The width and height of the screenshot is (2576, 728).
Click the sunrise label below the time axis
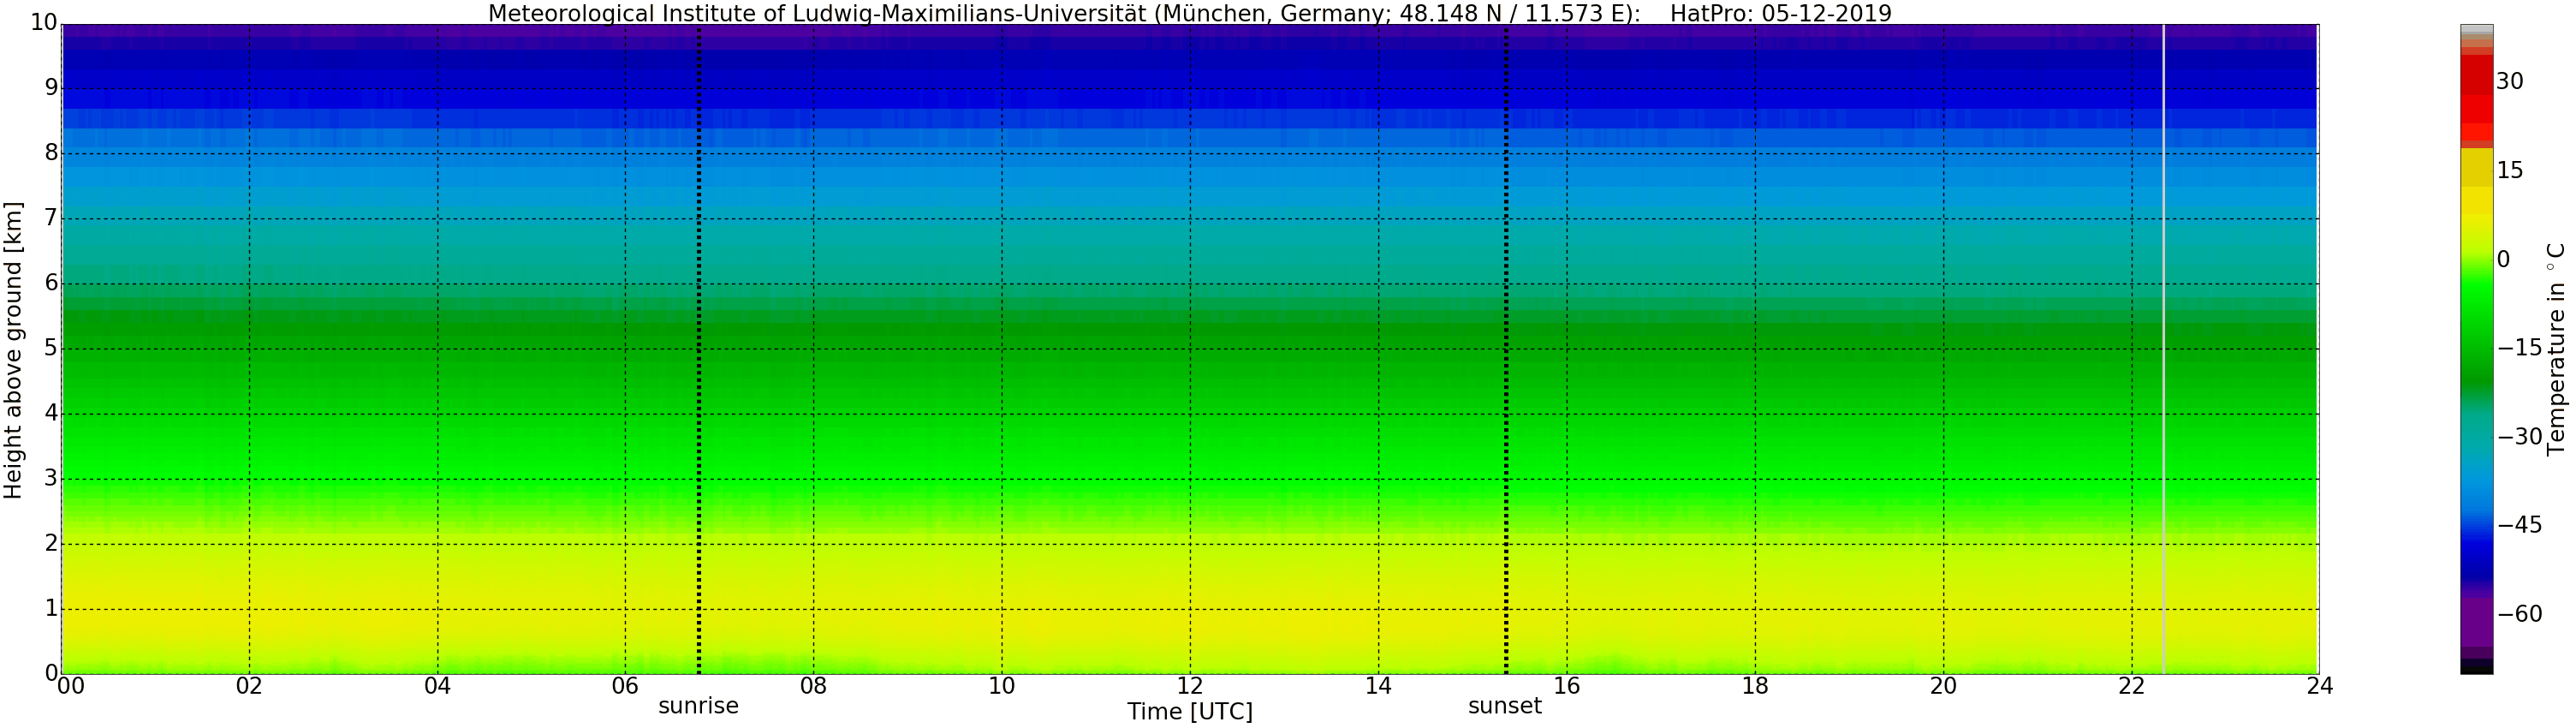698,706
